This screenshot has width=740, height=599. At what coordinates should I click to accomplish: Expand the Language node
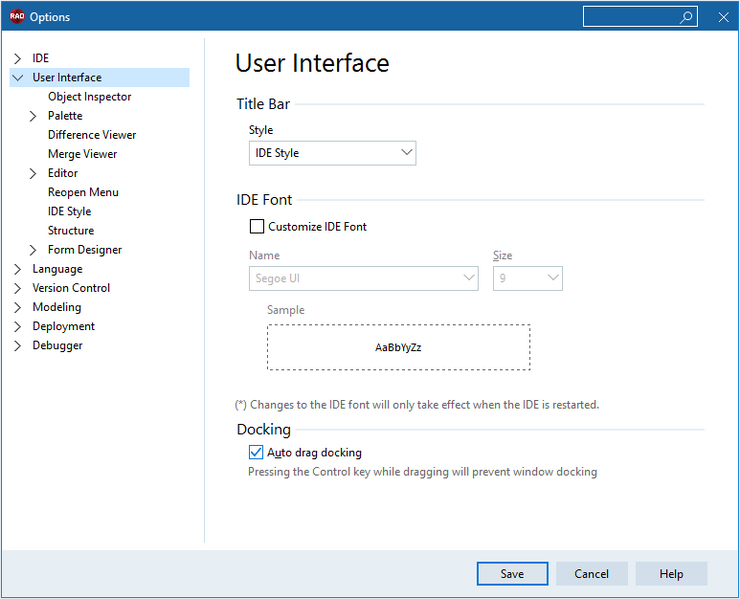point(17,269)
